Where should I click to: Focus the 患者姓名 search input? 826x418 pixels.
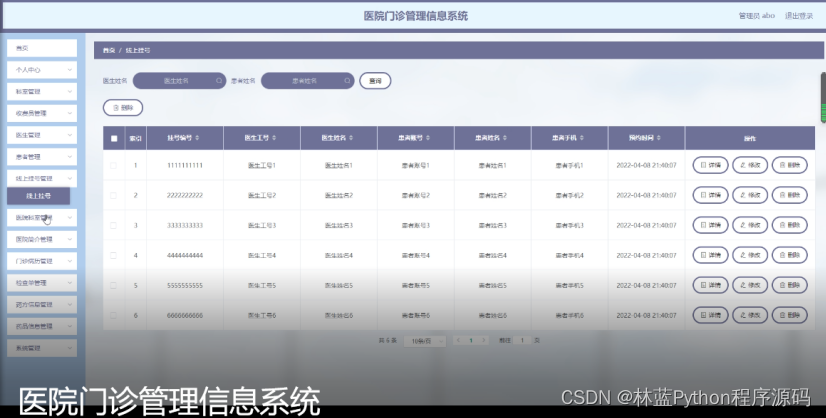pos(308,81)
